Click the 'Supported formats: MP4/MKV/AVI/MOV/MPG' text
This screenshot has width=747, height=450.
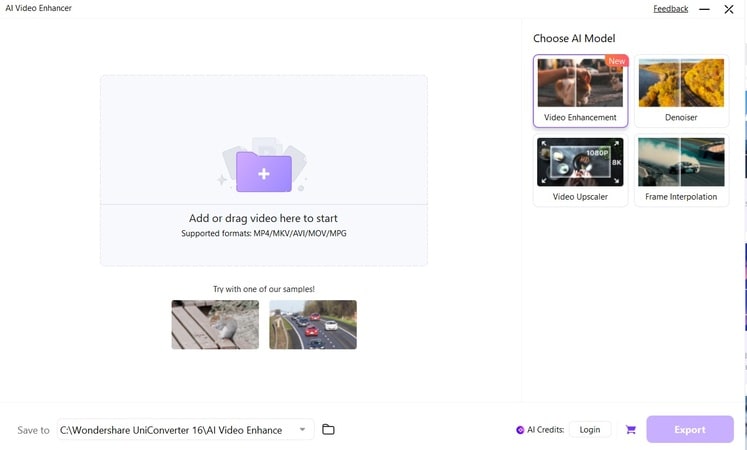click(263, 233)
